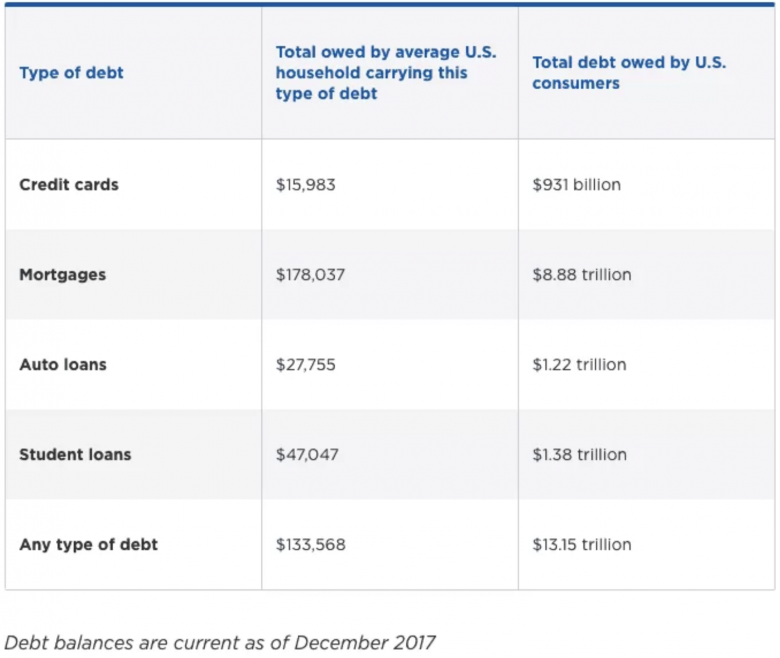This screenshot has width=780, height=658.
Task: Select the "Student loans" row label
Action: click(x=75, y=455)
